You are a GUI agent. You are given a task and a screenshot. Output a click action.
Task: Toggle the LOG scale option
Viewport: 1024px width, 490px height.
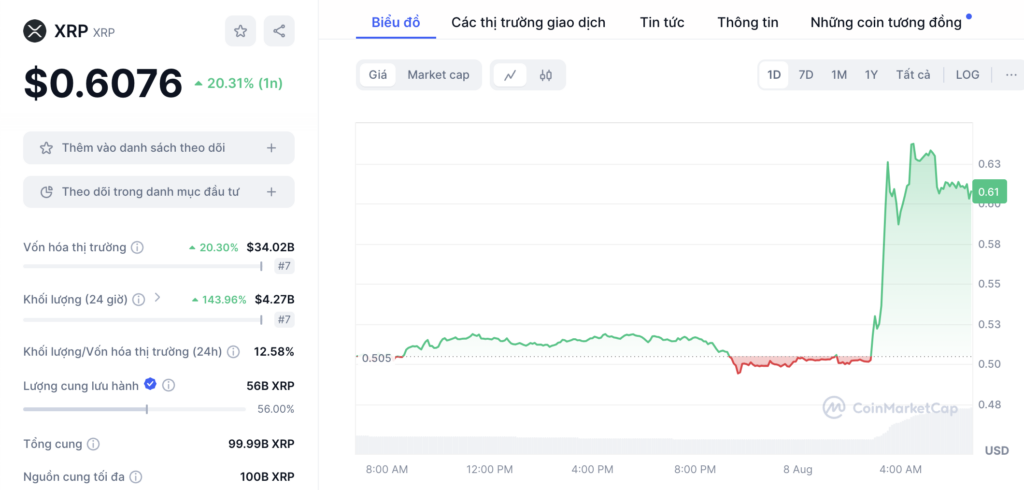coord(967,75)
